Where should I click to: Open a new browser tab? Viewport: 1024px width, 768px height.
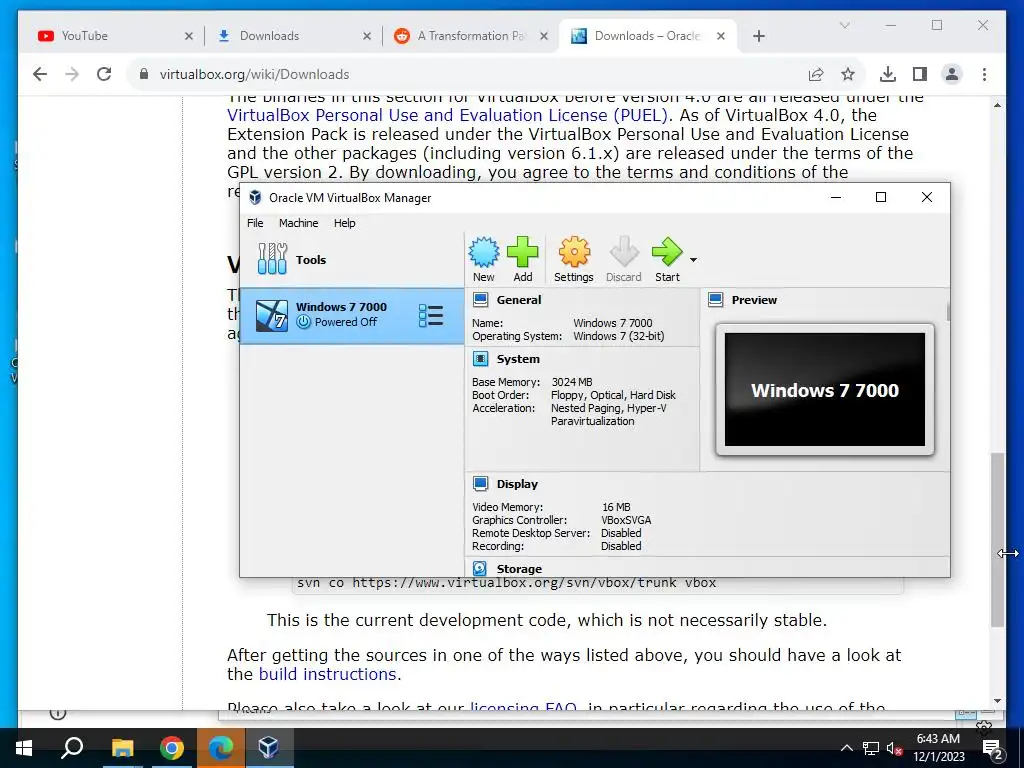point(758,36)
